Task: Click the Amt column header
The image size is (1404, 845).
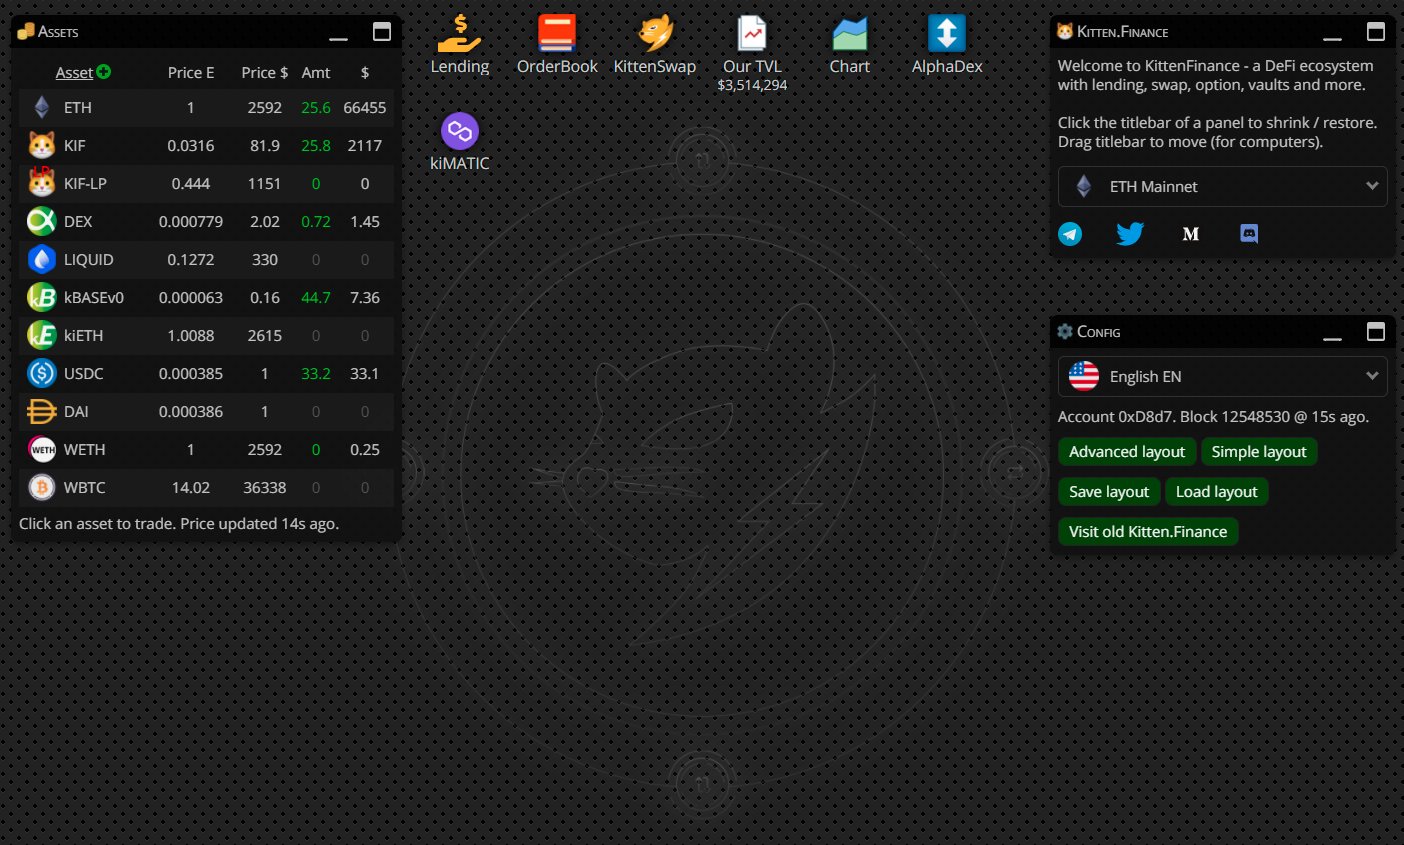Action: tap(316, 72)
